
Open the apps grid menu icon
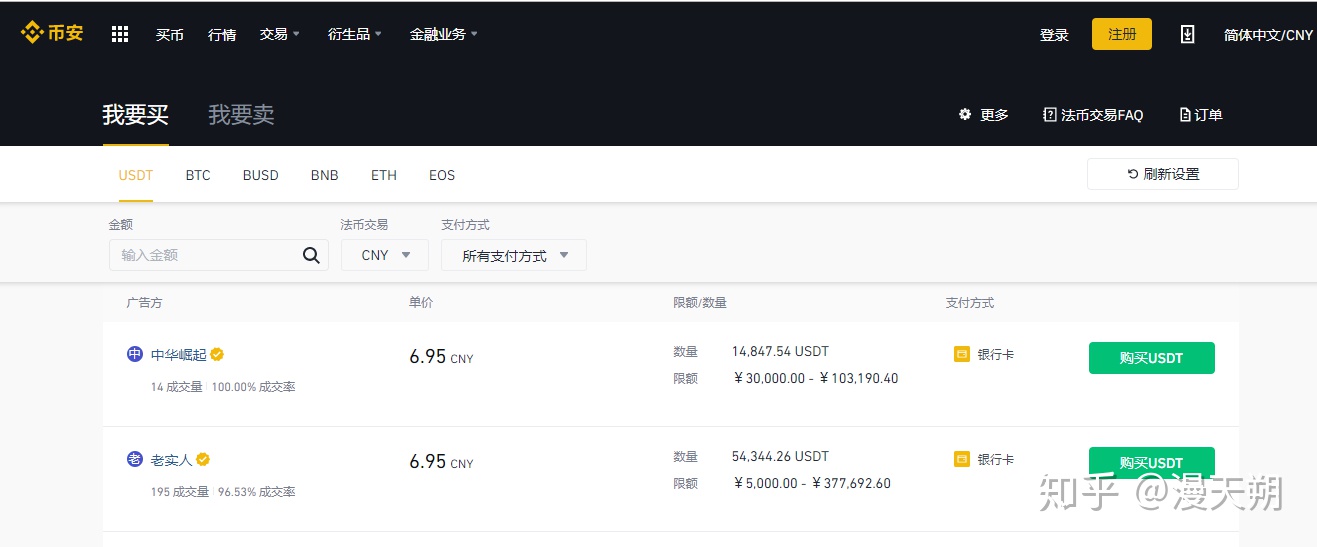[120, 34]
